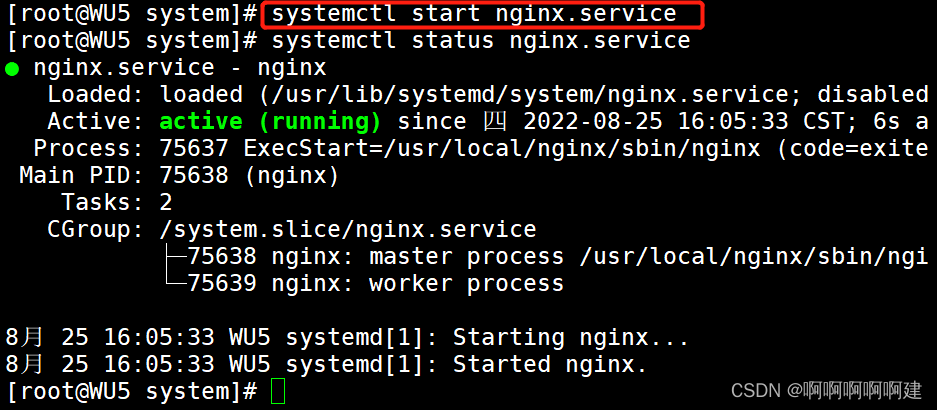Click the 'CGroup:' label
The image size is (938, 410).
pyautogui.click(x=97, y=229)
